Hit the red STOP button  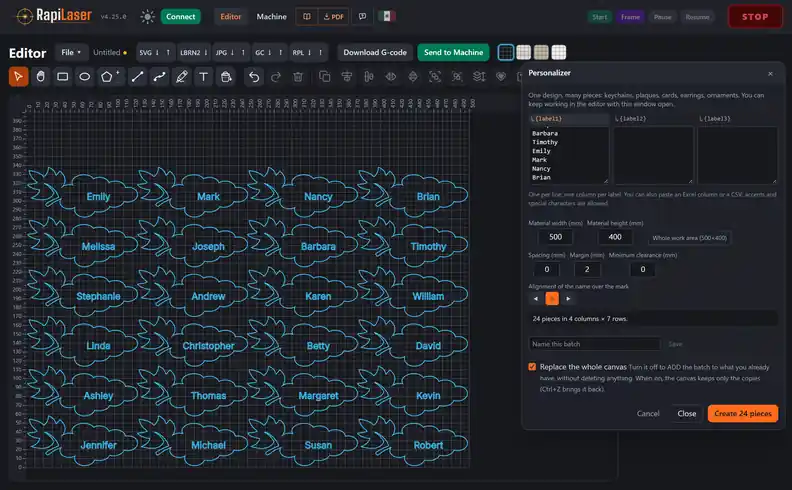(x=755, y=17)
